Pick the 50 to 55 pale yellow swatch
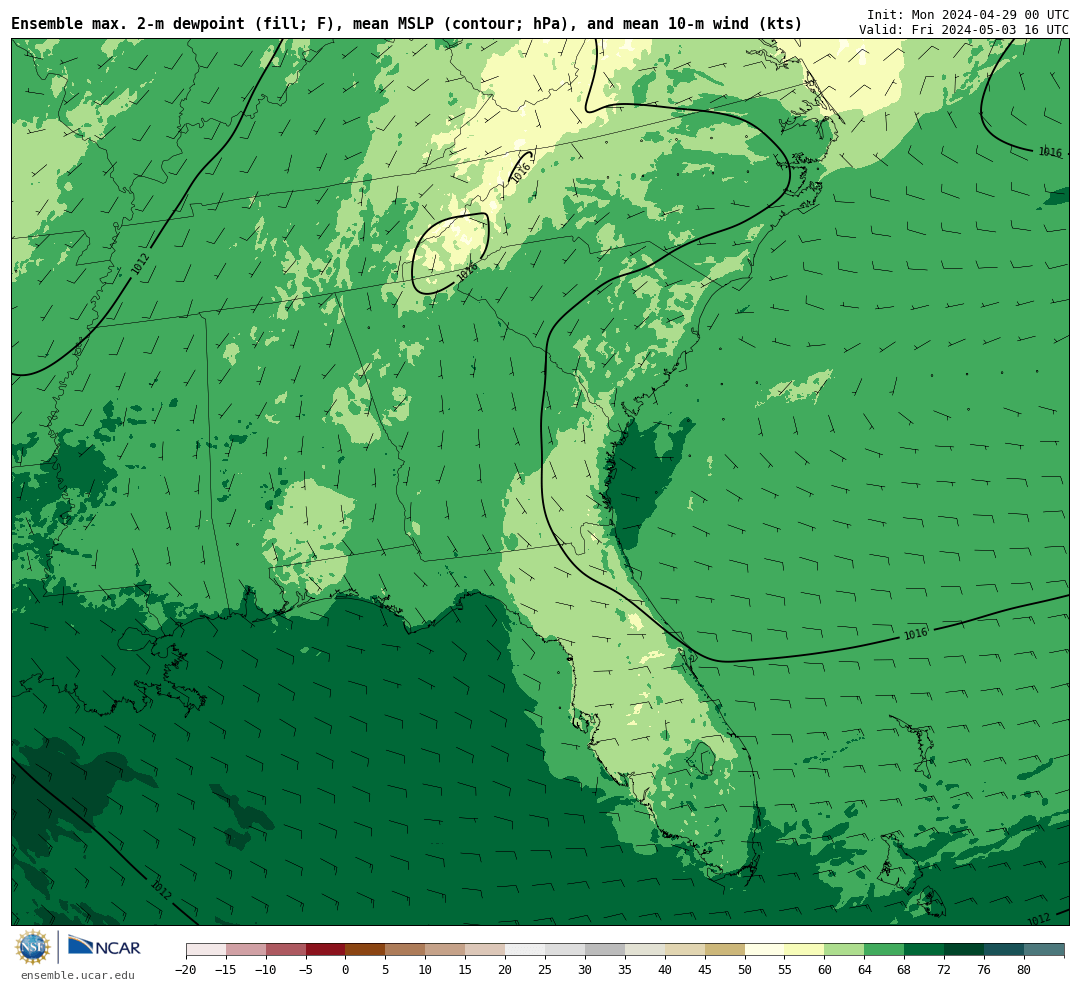Image resolution: width=1080 pixels, height=988 pixels. click(x=765, y=950)
